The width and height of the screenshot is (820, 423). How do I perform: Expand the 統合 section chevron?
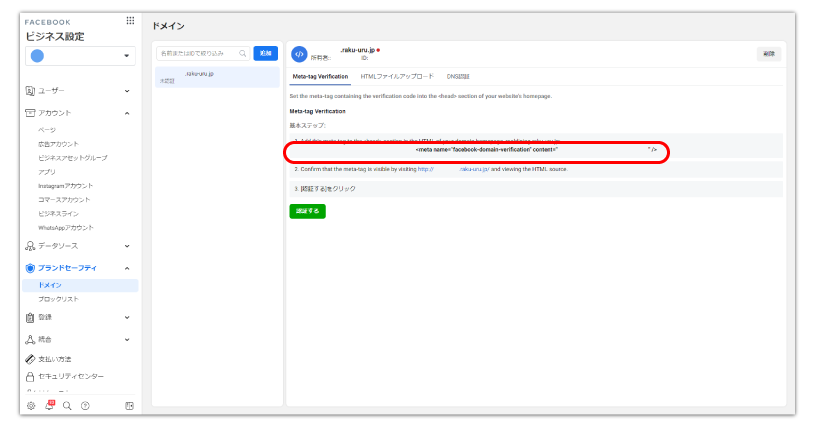coord(127,340)
